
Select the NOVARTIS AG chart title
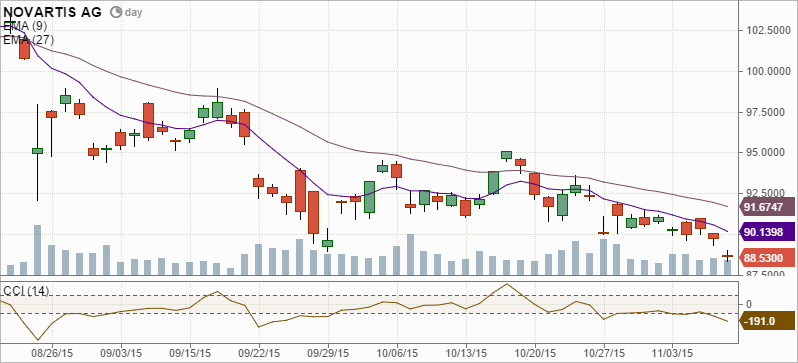click(53, 12)
